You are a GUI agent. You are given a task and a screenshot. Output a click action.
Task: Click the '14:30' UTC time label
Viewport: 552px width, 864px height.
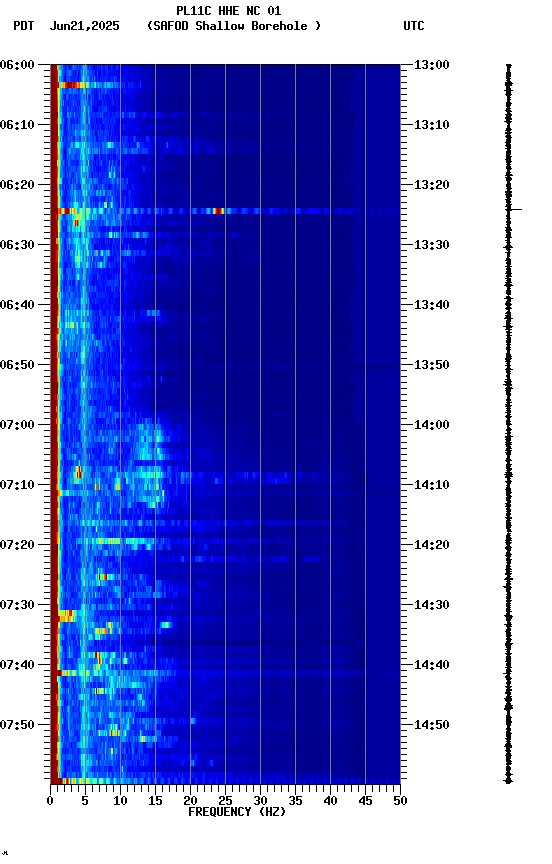[432, 605]
